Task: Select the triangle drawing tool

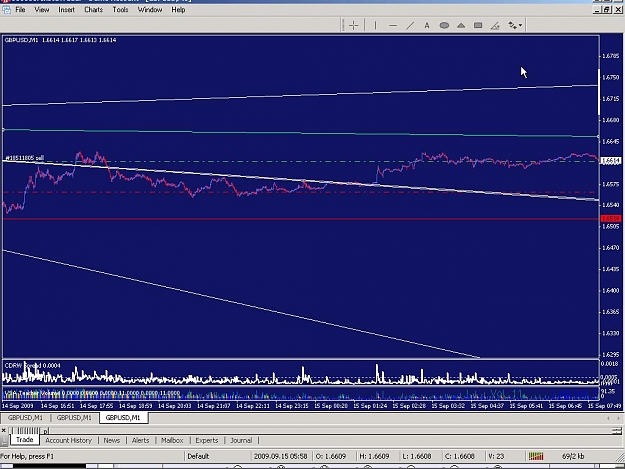Action: (x=461, y=26)
